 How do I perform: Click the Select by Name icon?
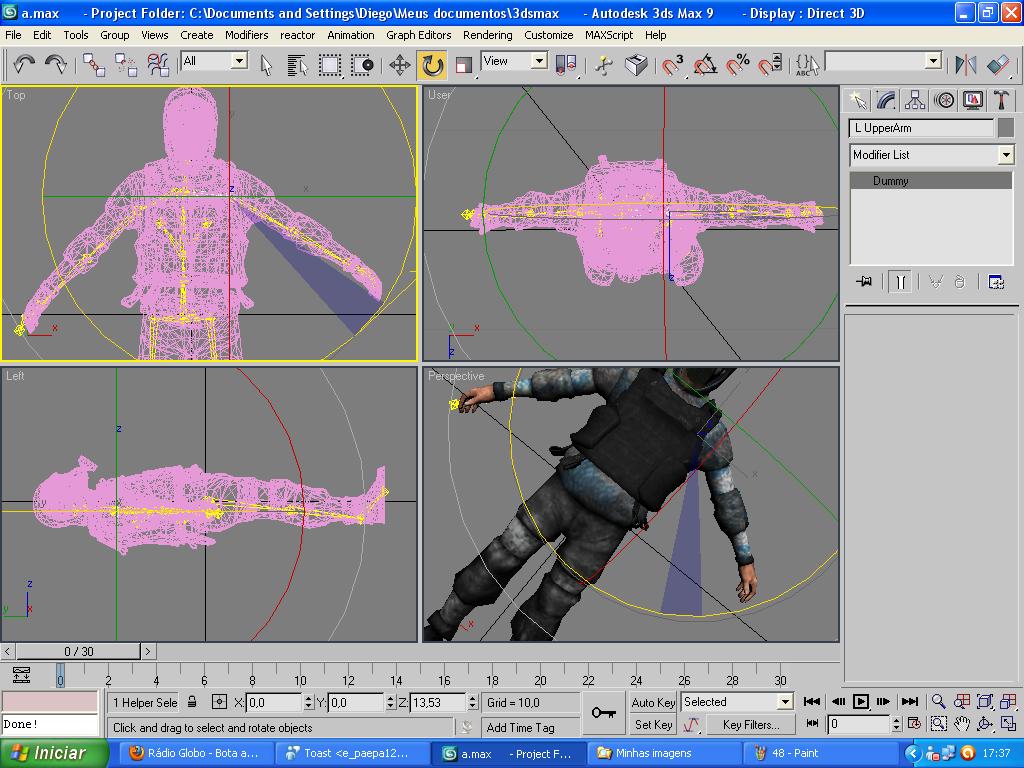(297, 65)
